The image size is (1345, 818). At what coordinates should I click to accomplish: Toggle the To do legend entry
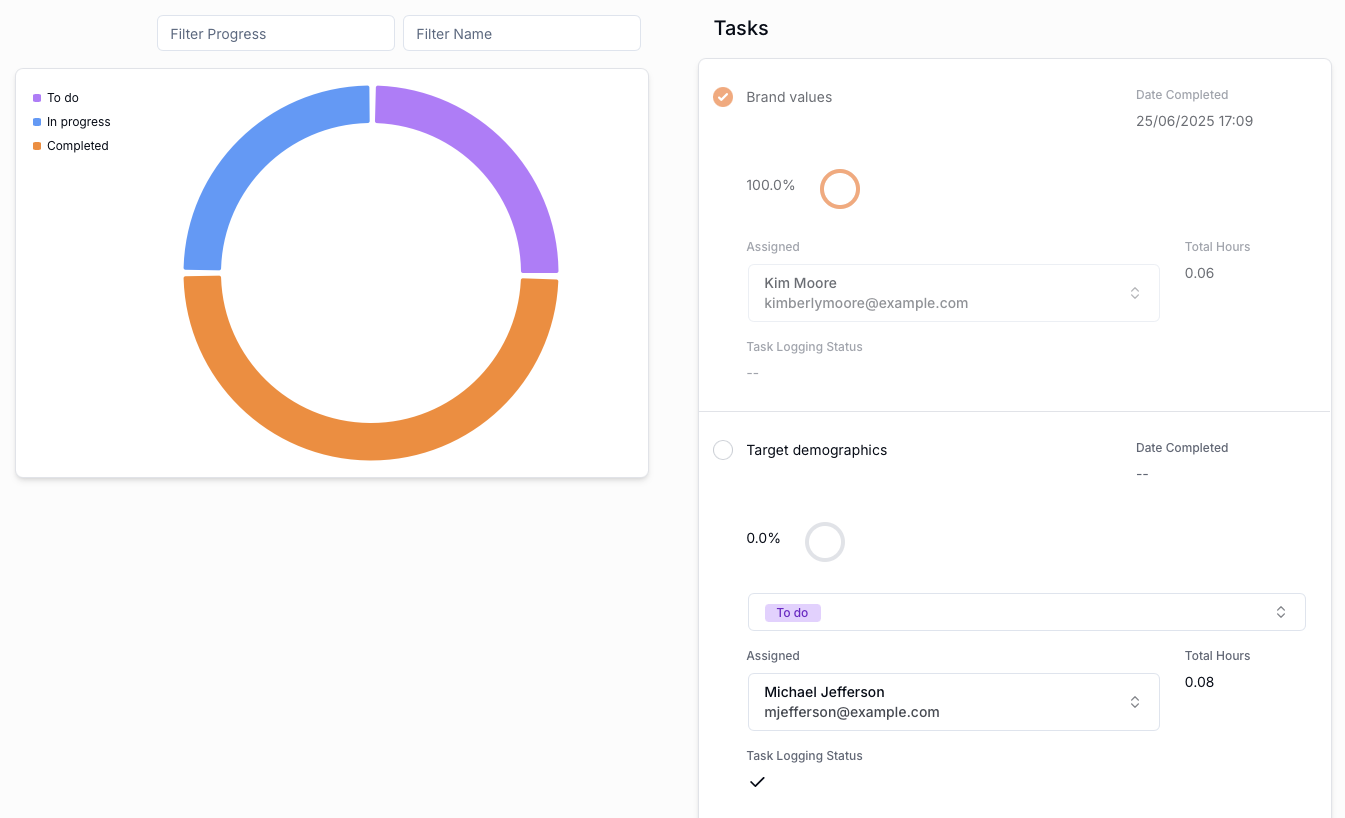tap(62, 98)
